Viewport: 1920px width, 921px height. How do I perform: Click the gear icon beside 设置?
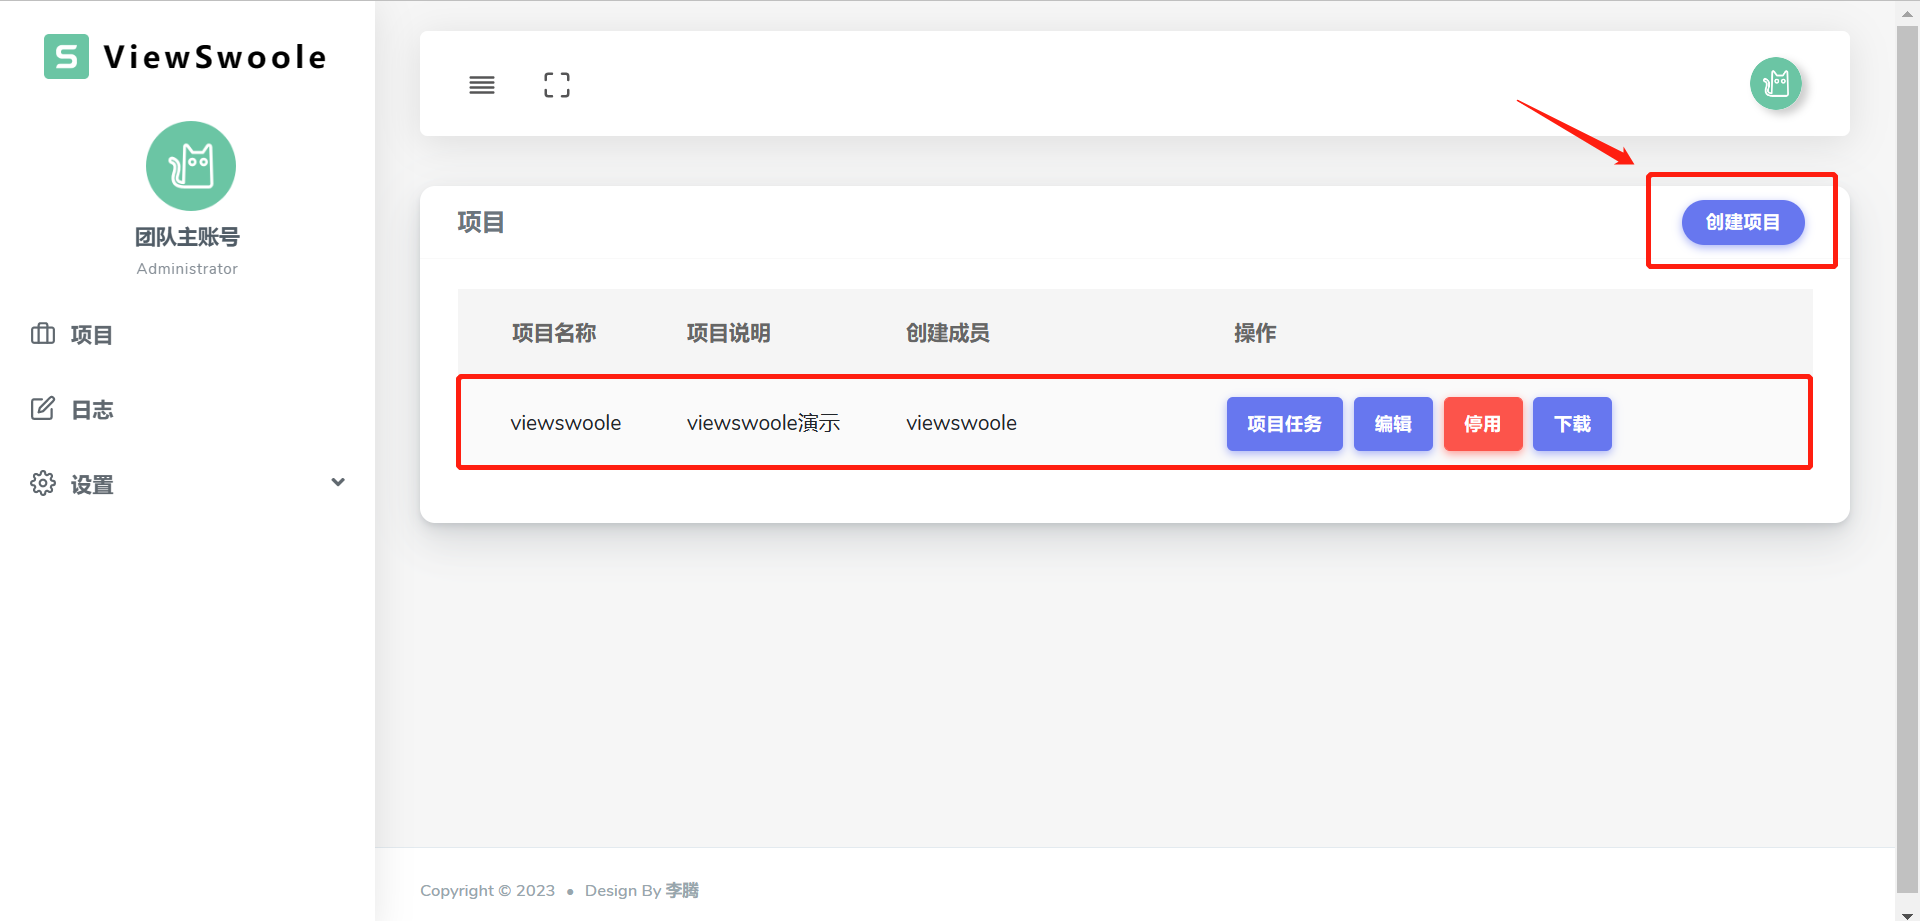pos(43,484)
